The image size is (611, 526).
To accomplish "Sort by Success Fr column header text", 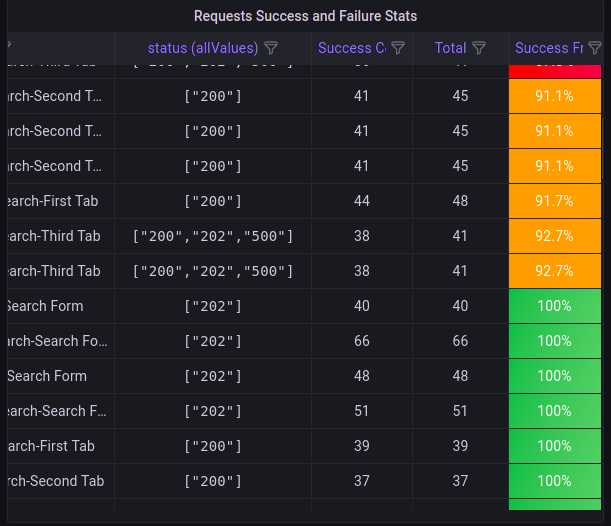I will click(x=548, y=48).
